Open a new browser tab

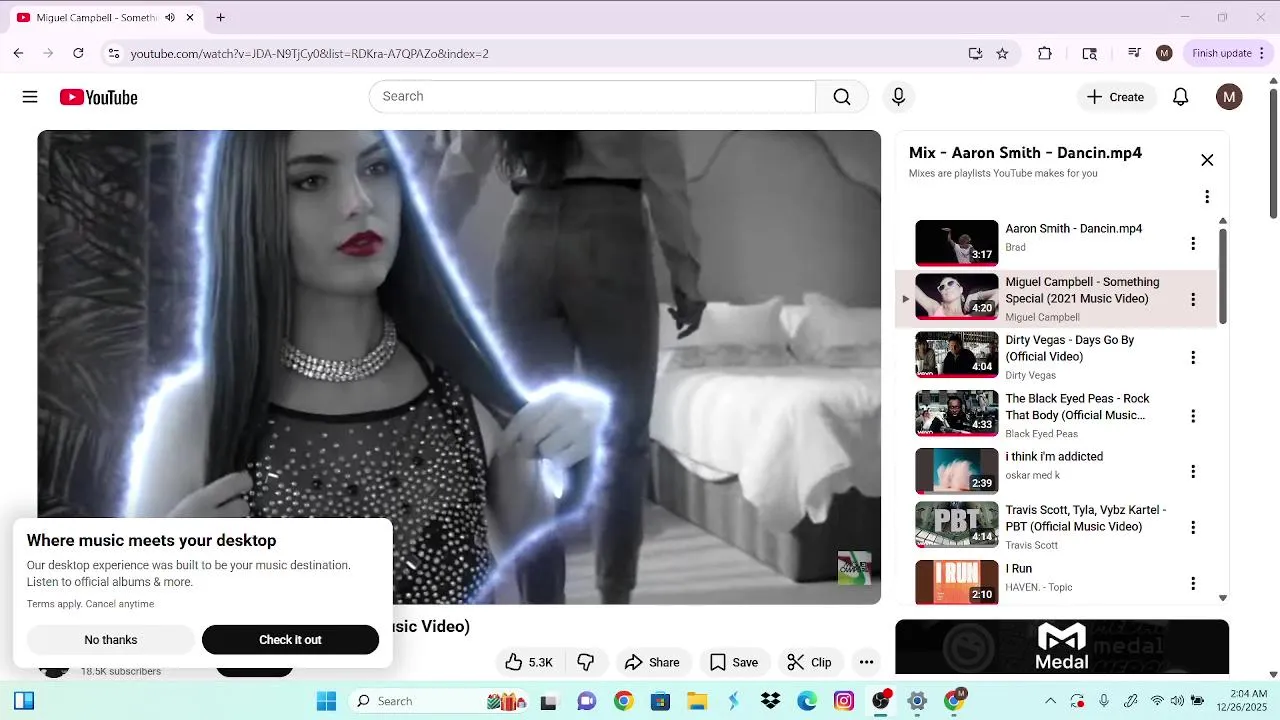[x=220, y=18]
